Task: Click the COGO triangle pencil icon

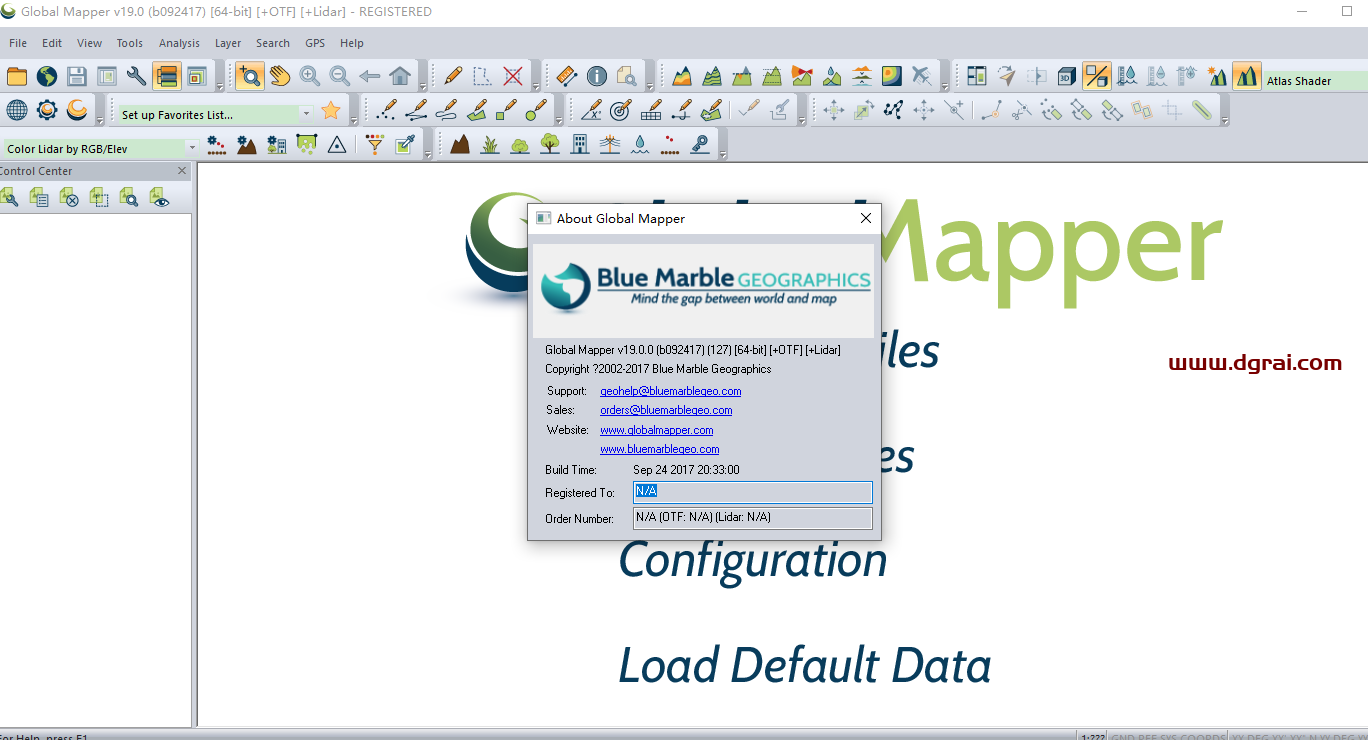Action: coord(591,110)
